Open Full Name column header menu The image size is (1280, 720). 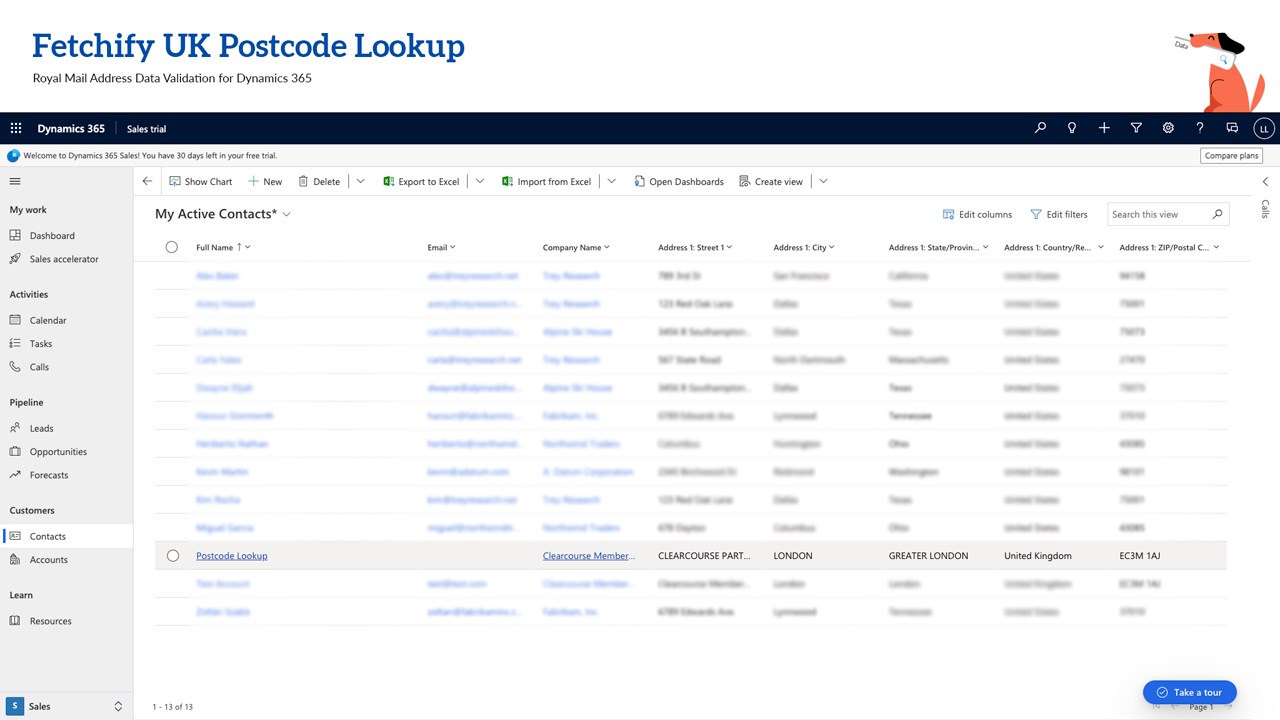click(223, 247)
